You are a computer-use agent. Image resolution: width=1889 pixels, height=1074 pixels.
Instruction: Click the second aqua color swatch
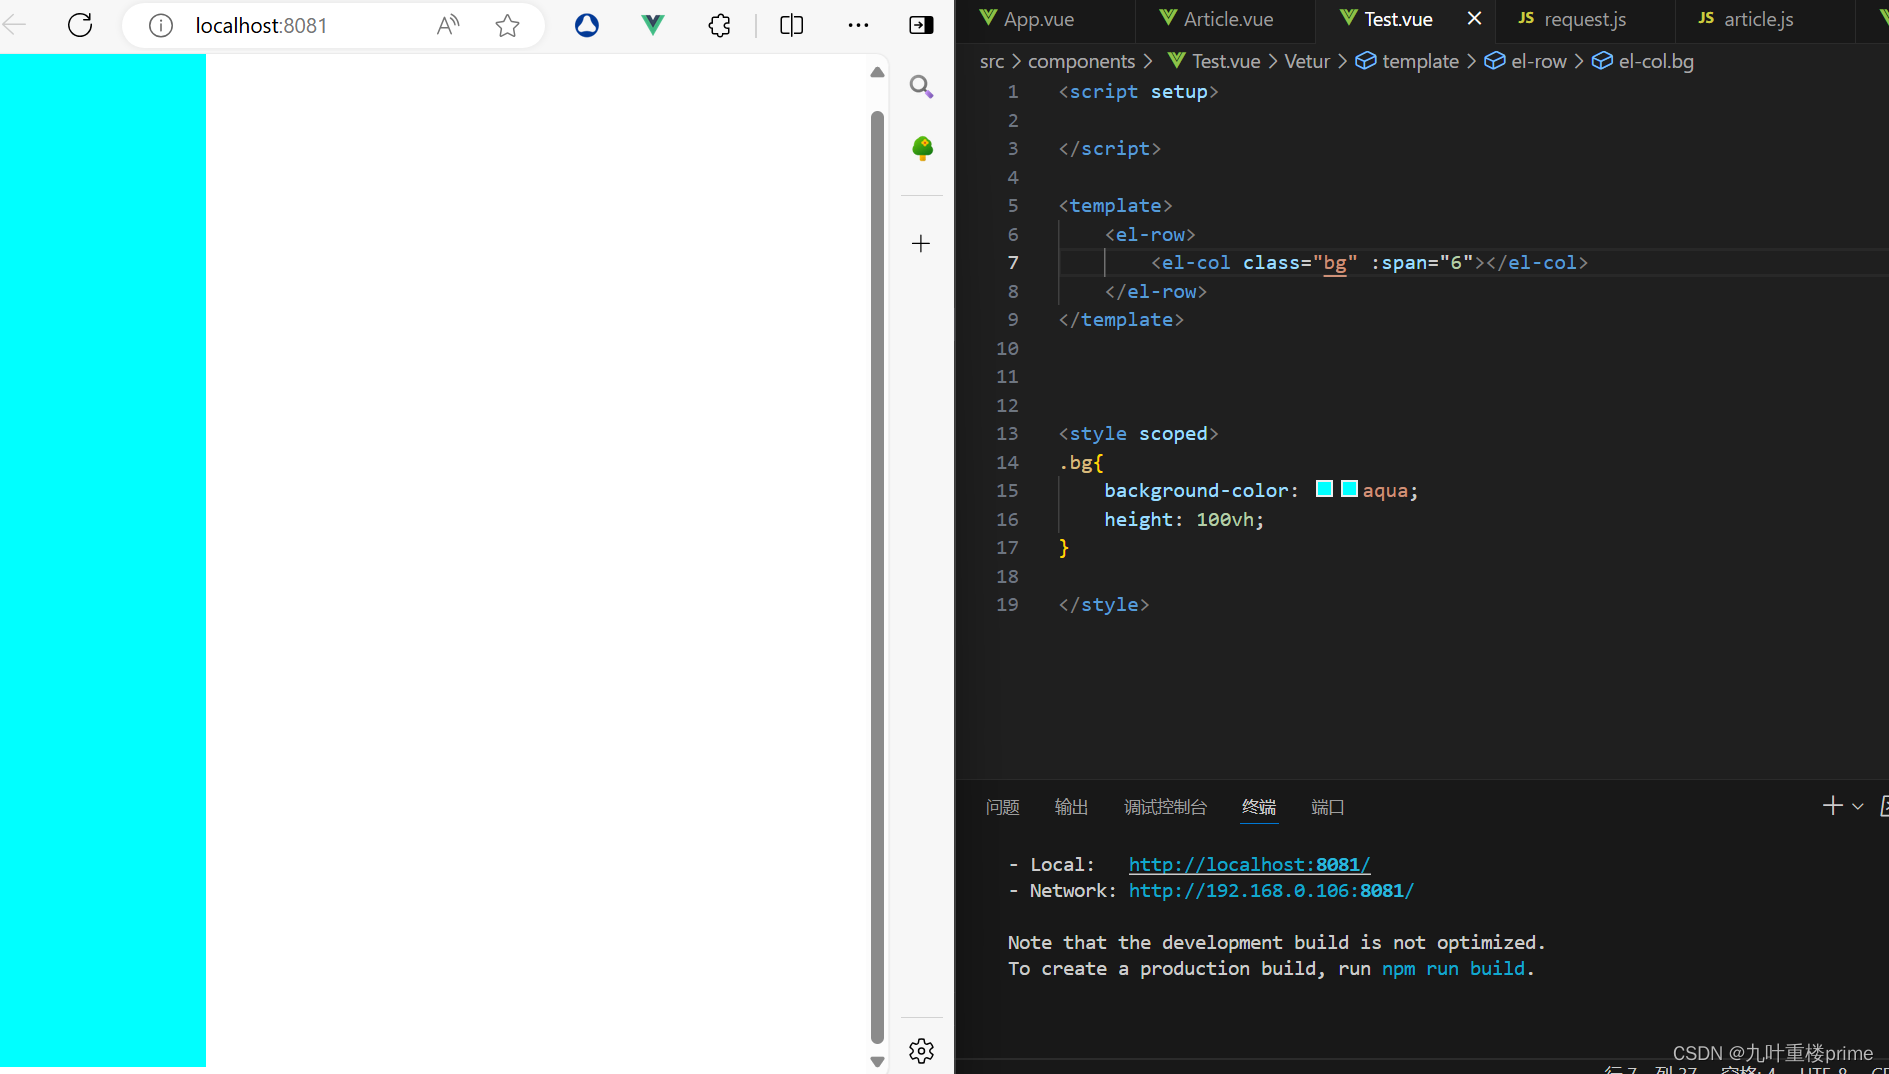pos(1349,489)
